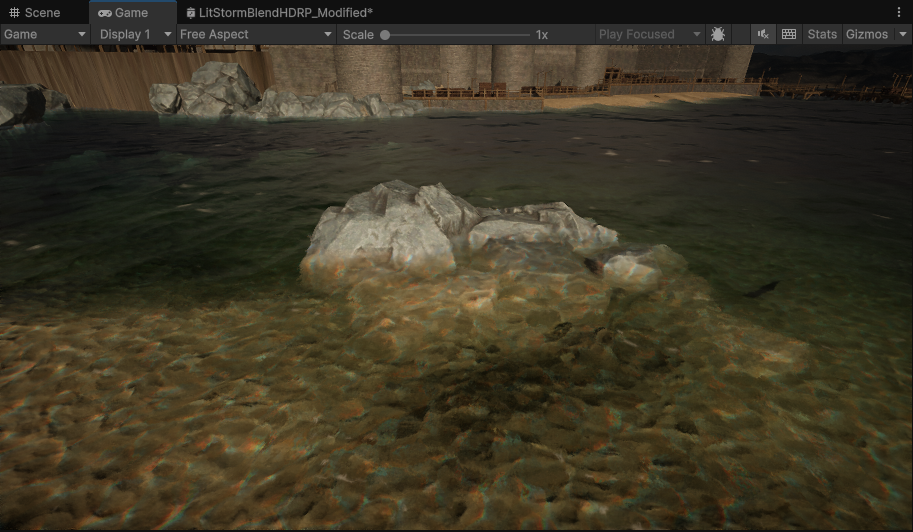913x532 pixels.
Task: Switch to the Scene tab
Action: click(x=35, y=13)
